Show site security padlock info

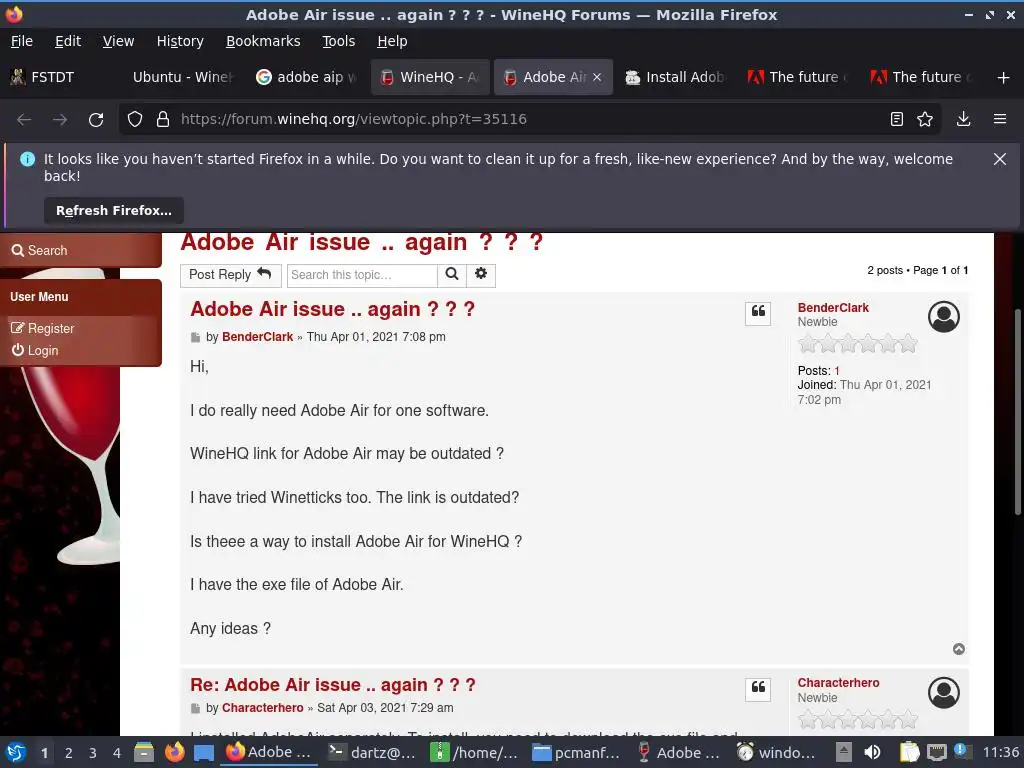(163, 120)
